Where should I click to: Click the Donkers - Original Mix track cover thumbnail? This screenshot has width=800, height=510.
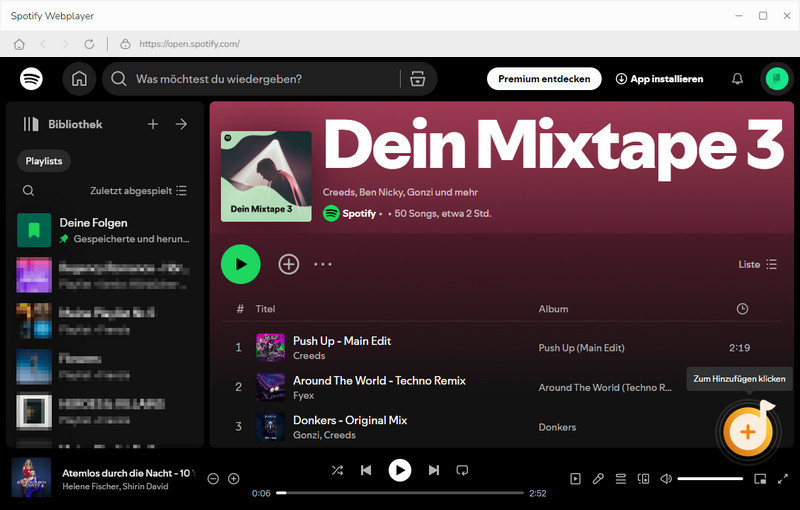[x=270, y=427]
